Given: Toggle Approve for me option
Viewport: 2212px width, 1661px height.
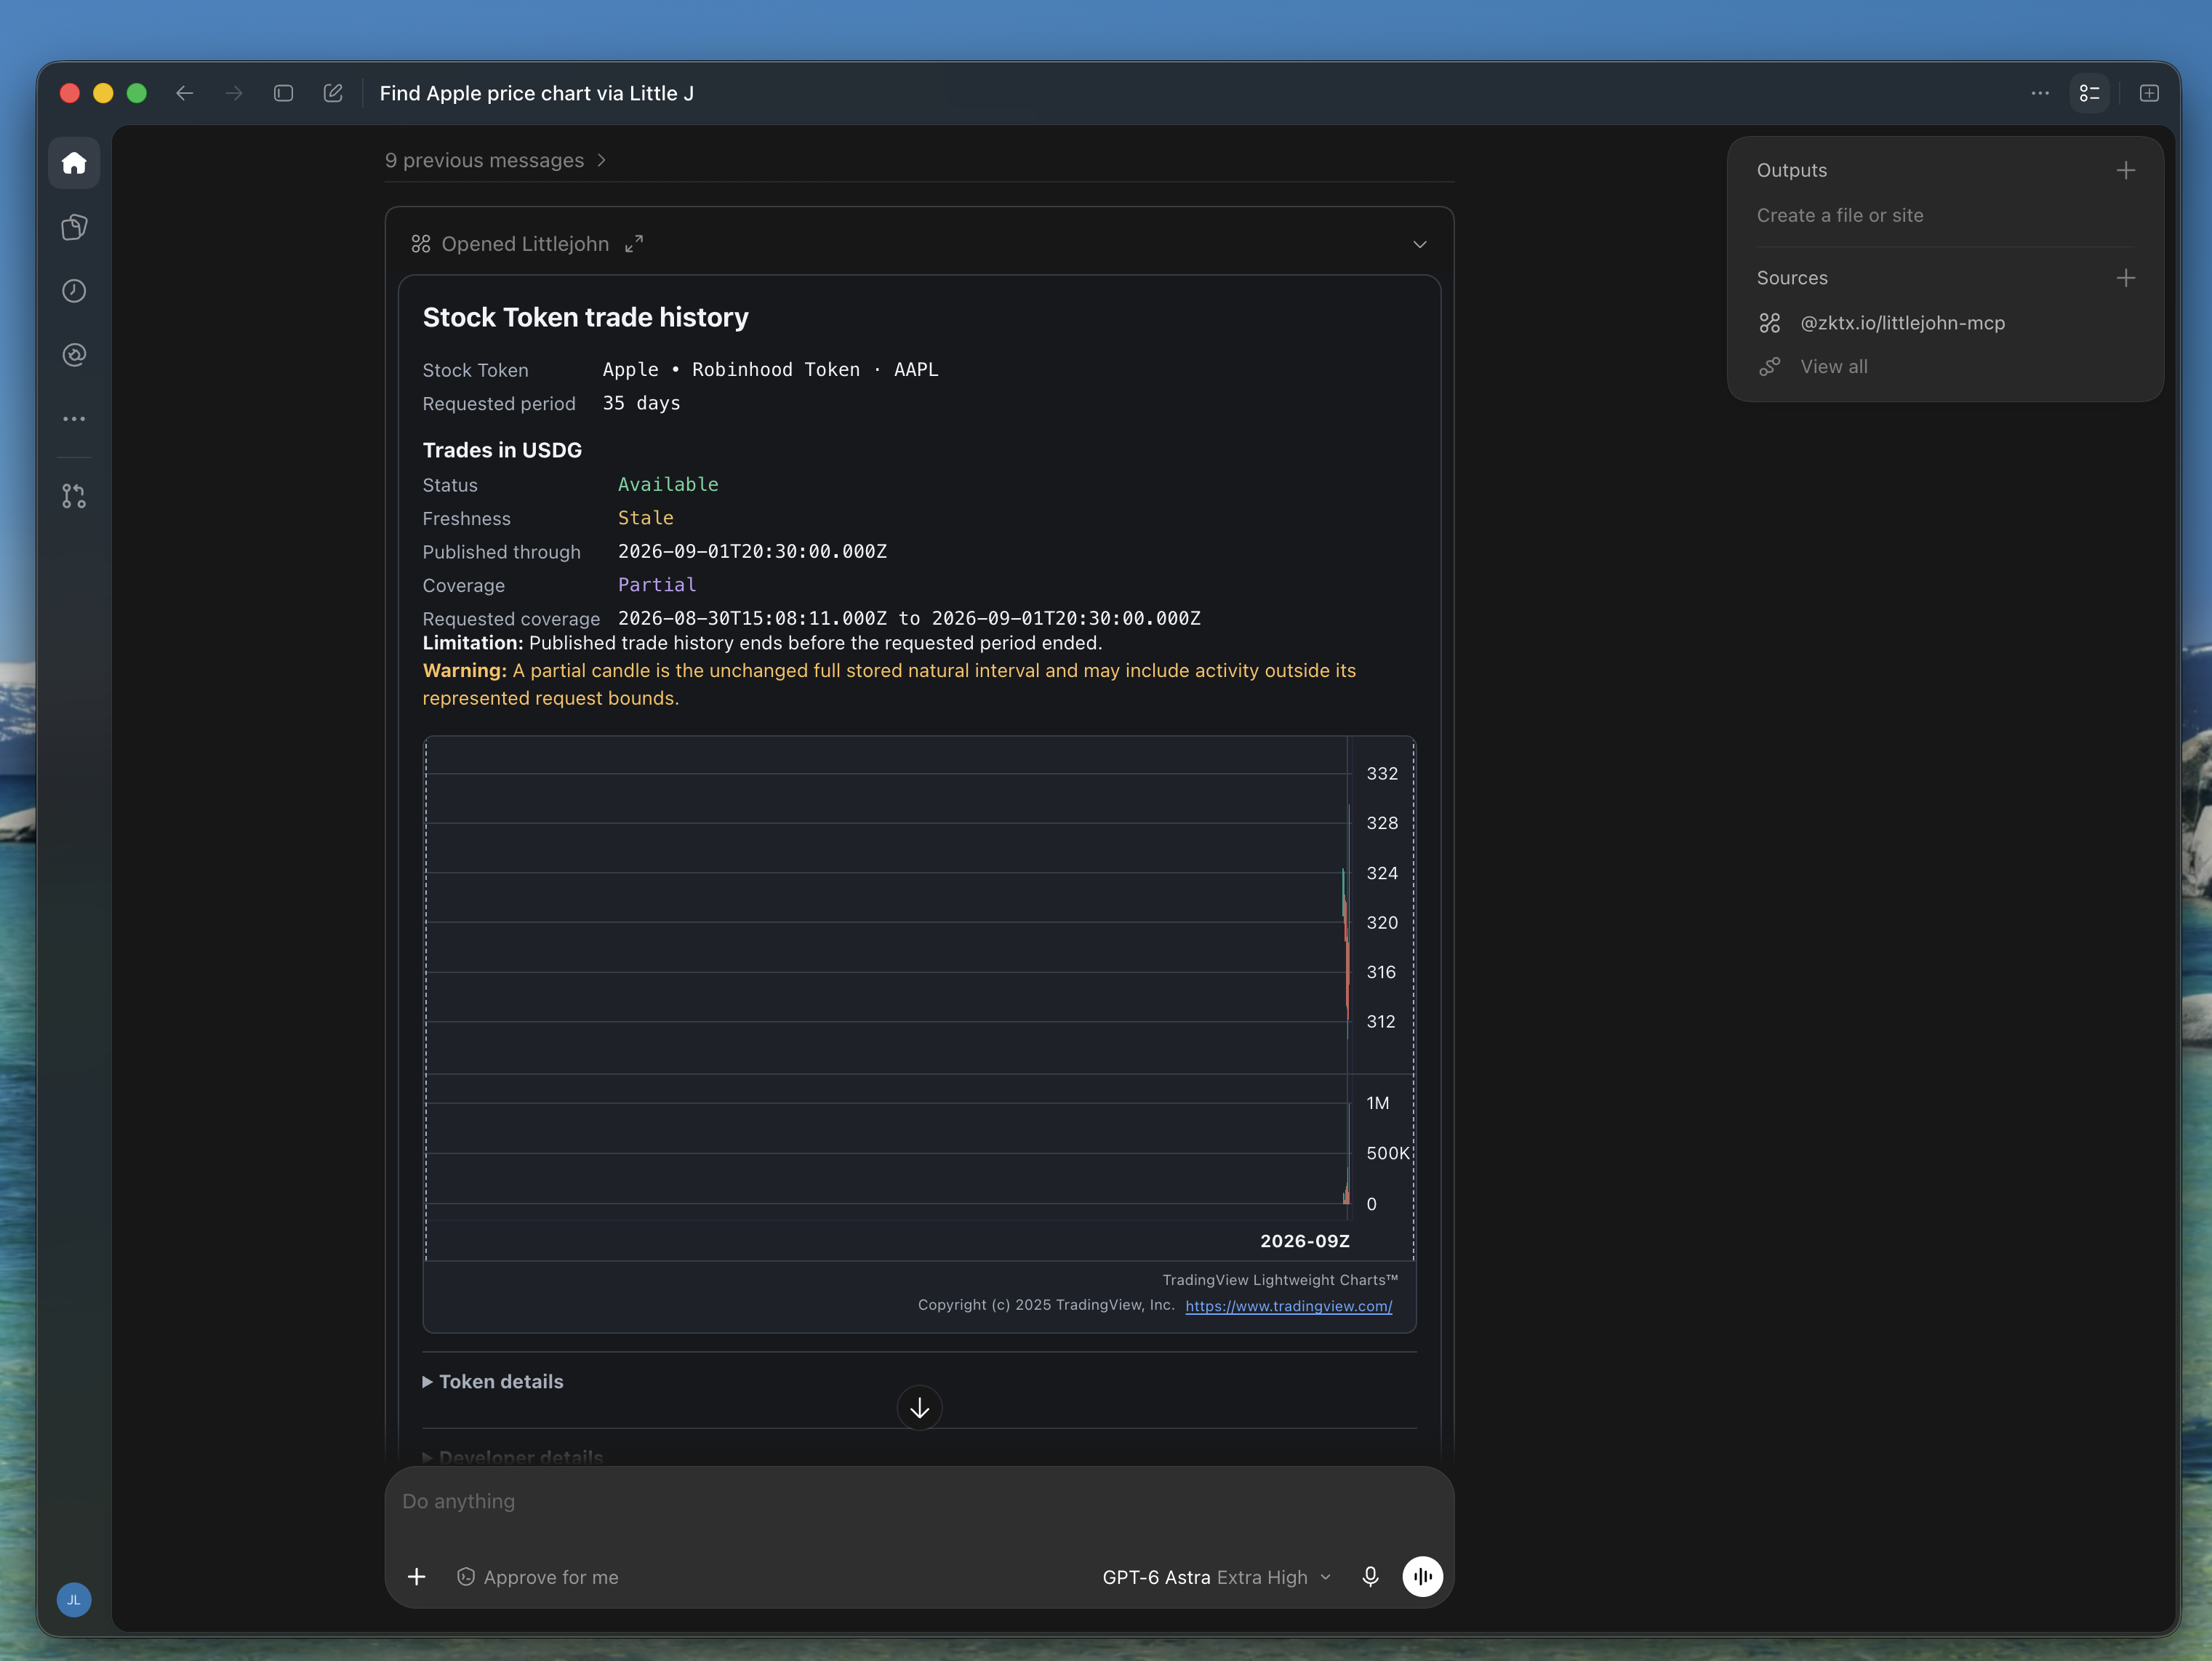Looking at the screenshot, I should (538, 1577).
